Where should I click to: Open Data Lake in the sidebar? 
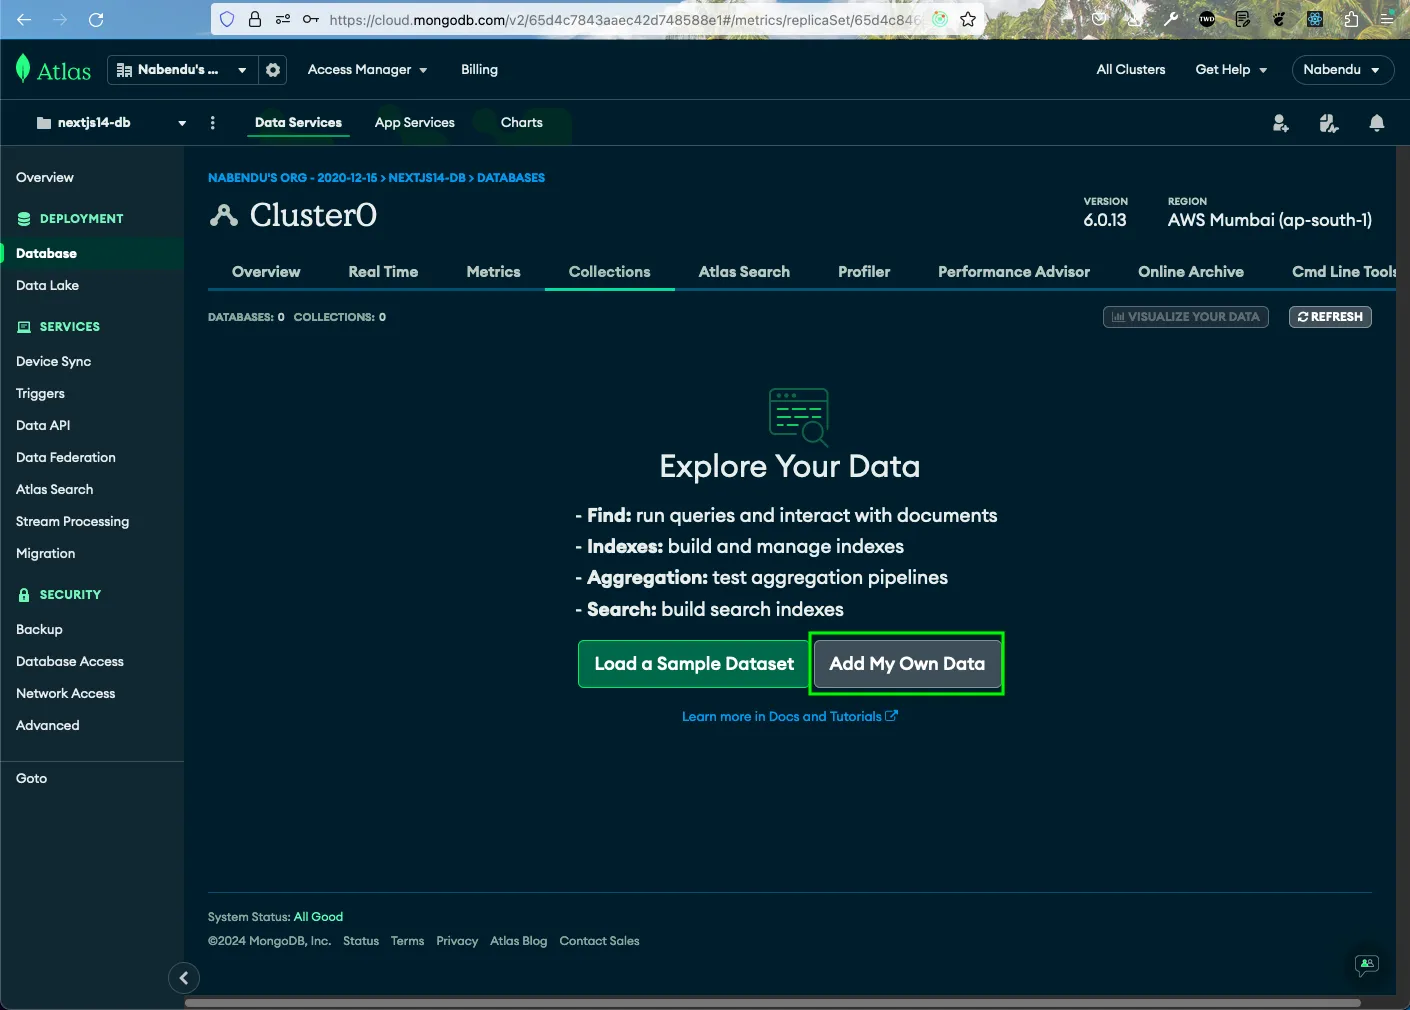point(47,286)
